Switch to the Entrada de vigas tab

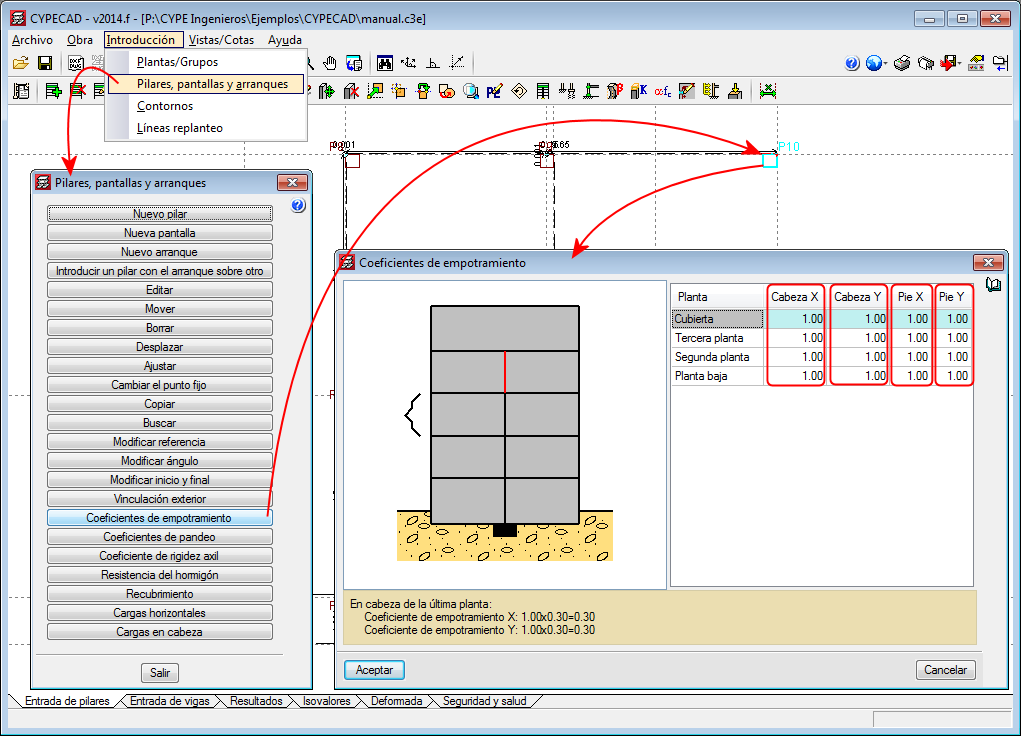click(x=169, y=701)
